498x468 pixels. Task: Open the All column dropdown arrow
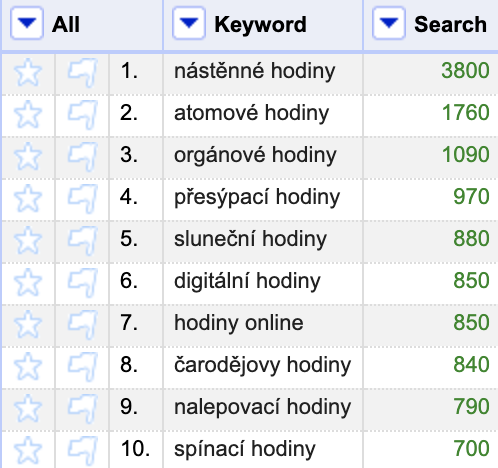pos(27,23)
